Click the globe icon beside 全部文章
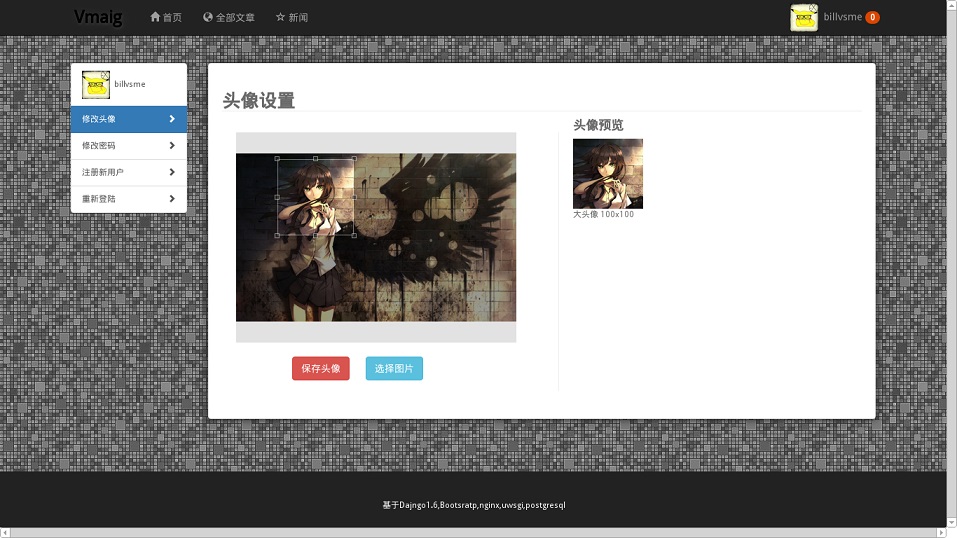Image resolution: width=957 pixels, height=538 pixels. [208, 17]
